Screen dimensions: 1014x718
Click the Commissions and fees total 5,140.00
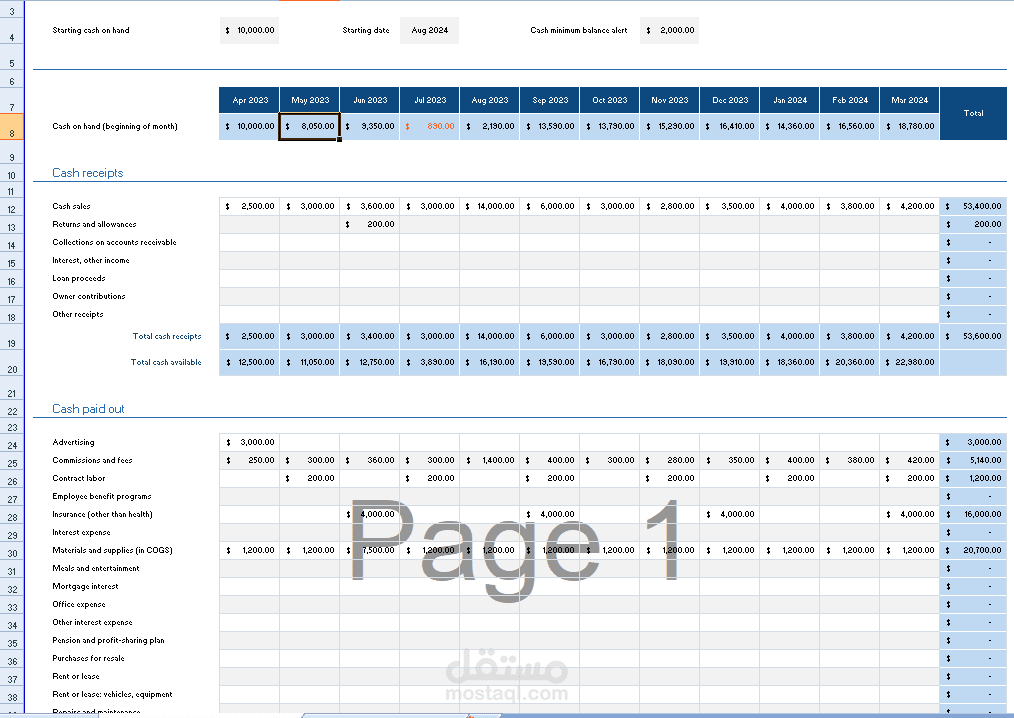973,461
